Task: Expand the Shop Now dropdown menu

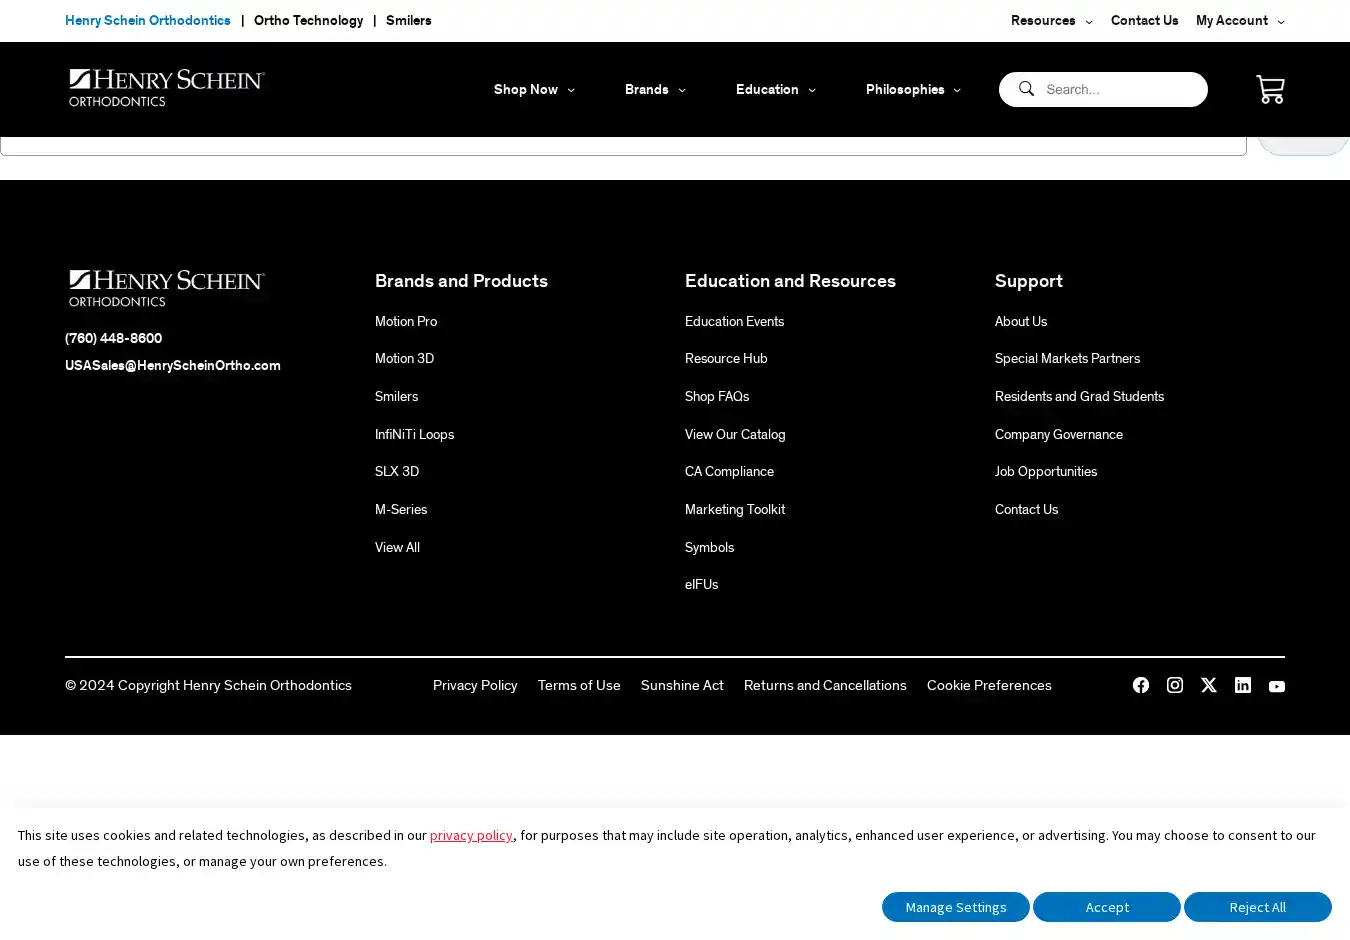Action: point(534,89)
